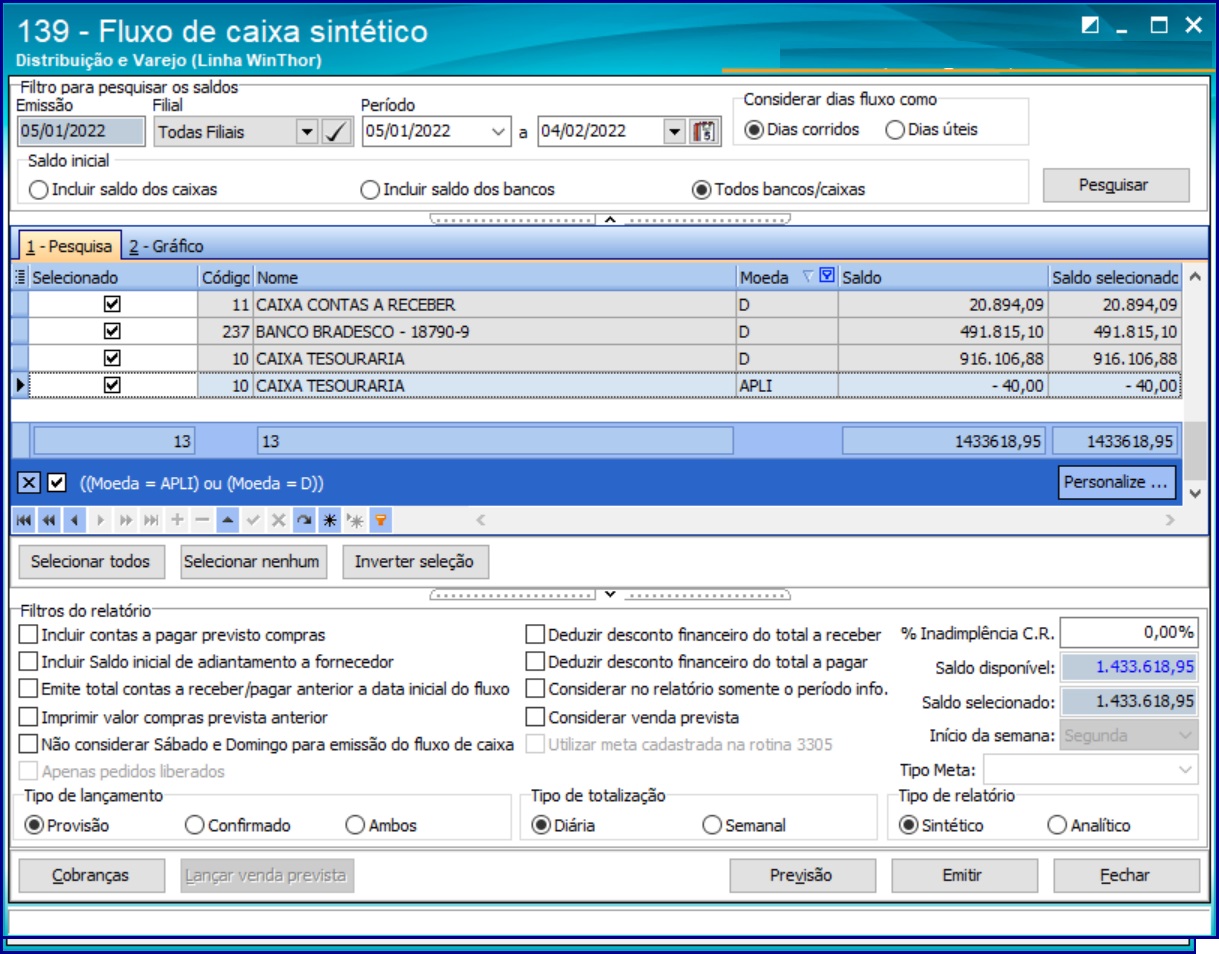Click the Selecionado column header
Image resolution: width=1219 pixels, height=954 pixels.
[113, 277]
